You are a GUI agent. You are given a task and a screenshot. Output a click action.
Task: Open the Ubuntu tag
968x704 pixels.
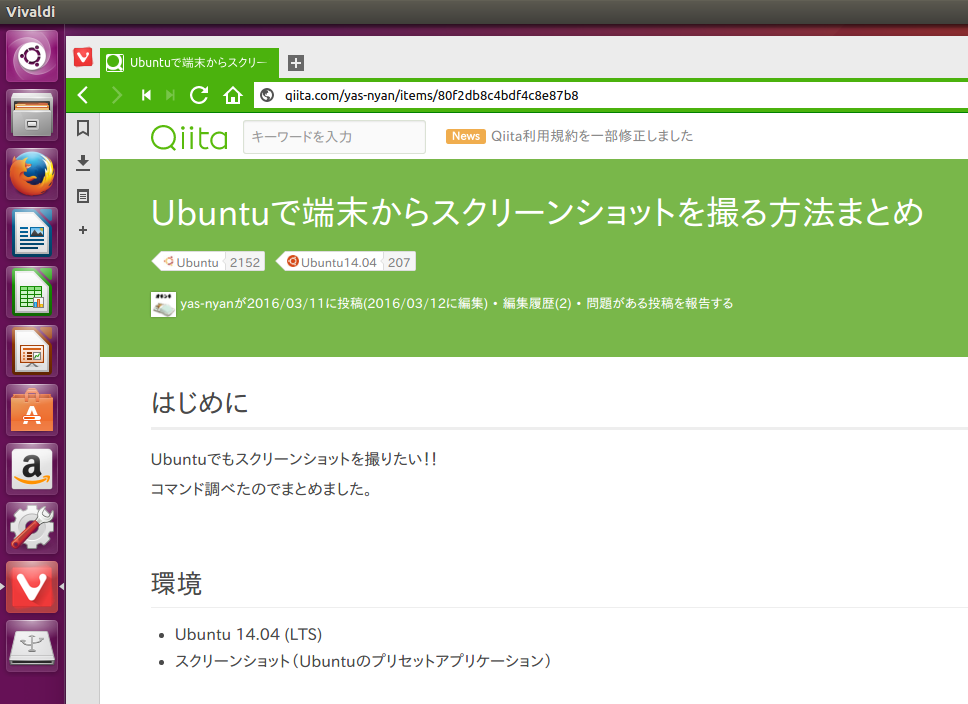click(x=191, y=262)
